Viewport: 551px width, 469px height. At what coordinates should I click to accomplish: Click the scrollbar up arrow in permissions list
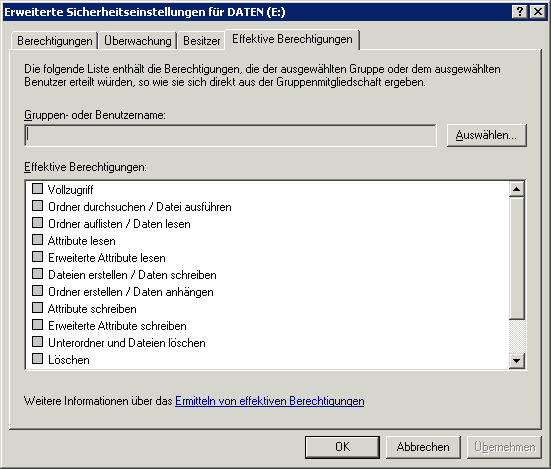(517, 189)
